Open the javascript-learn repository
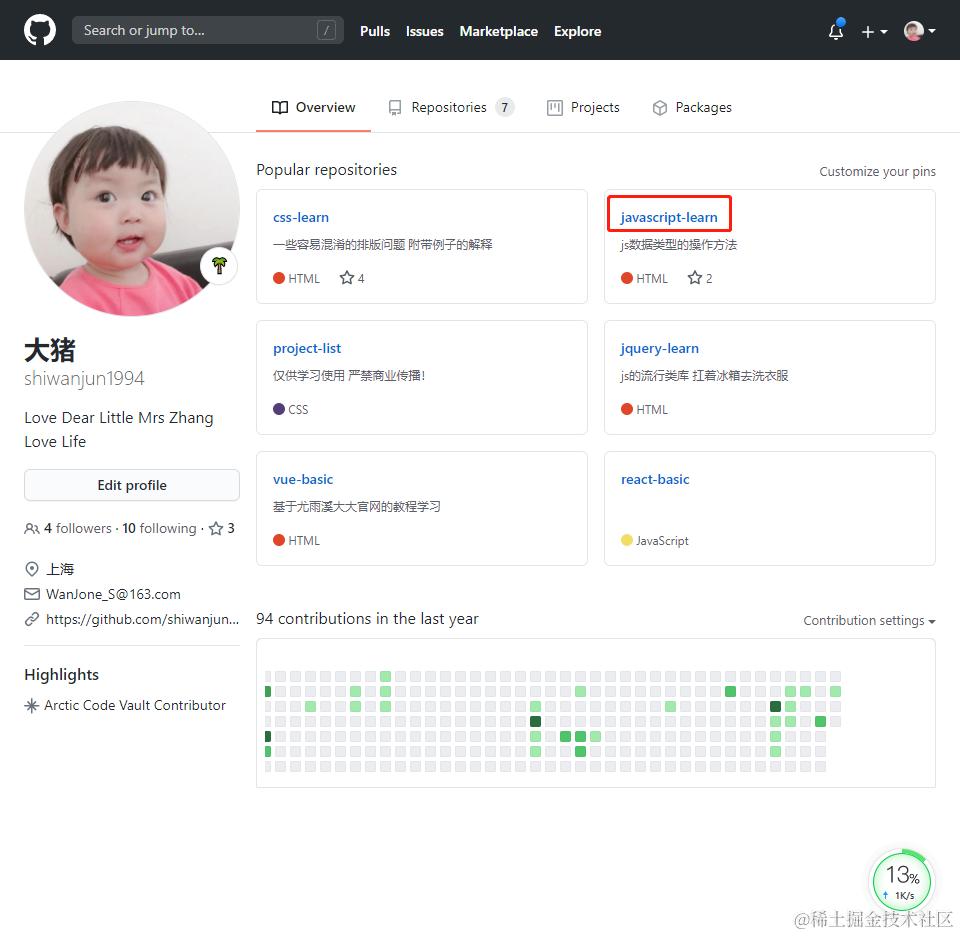The image size is (960, 936). 669,217
